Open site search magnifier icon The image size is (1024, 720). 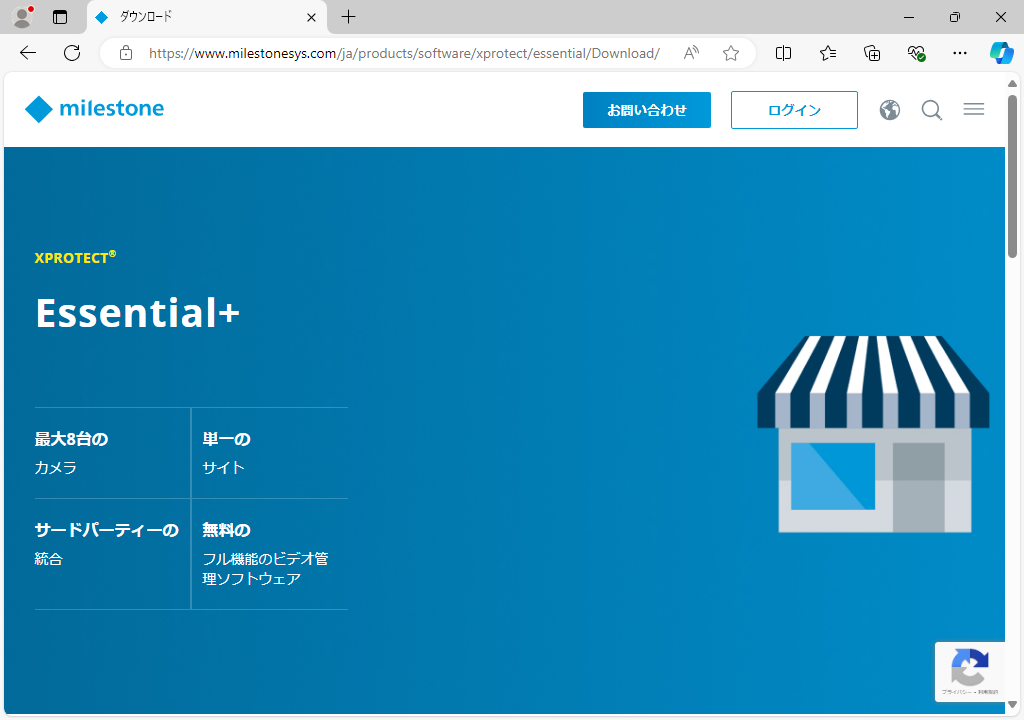click(x=932, y=110)
